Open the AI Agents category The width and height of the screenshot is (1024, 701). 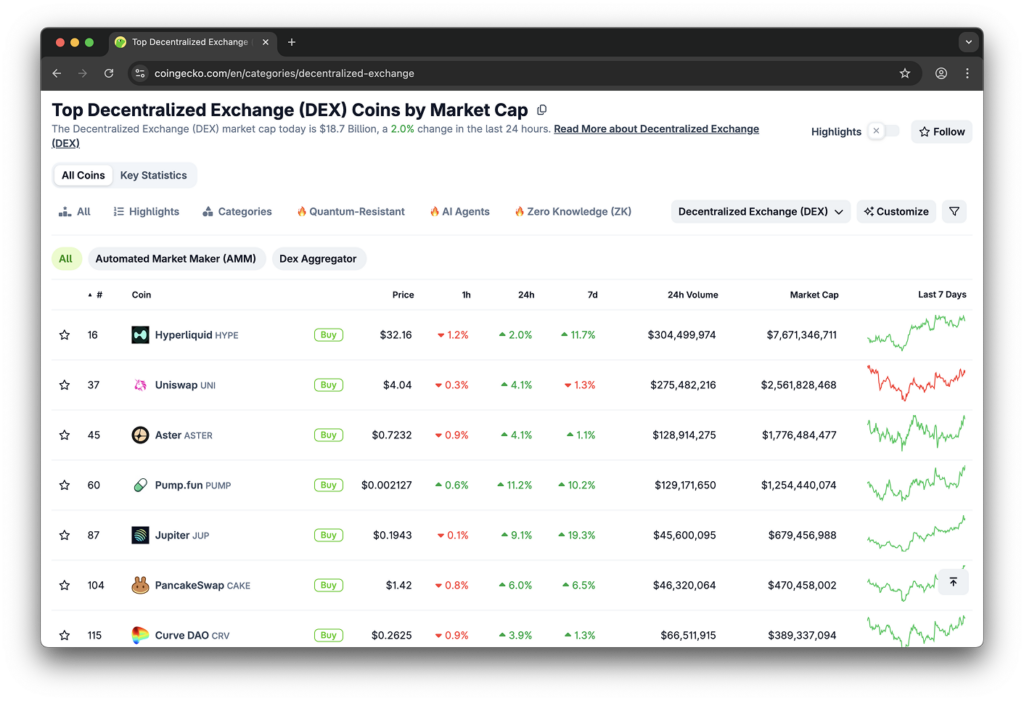click(x=460, y=212)
